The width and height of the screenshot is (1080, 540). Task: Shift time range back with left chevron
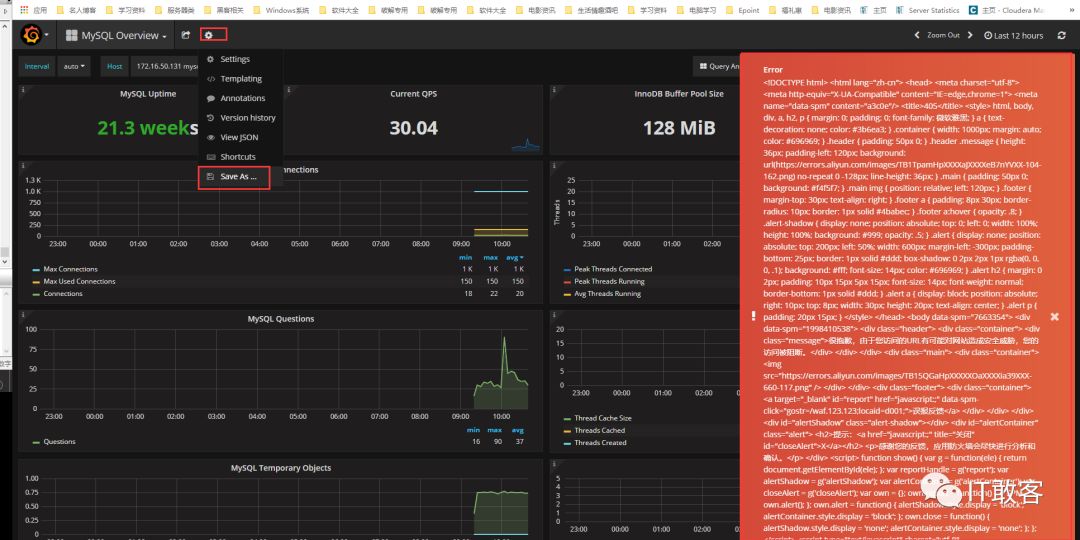[917, 35]
